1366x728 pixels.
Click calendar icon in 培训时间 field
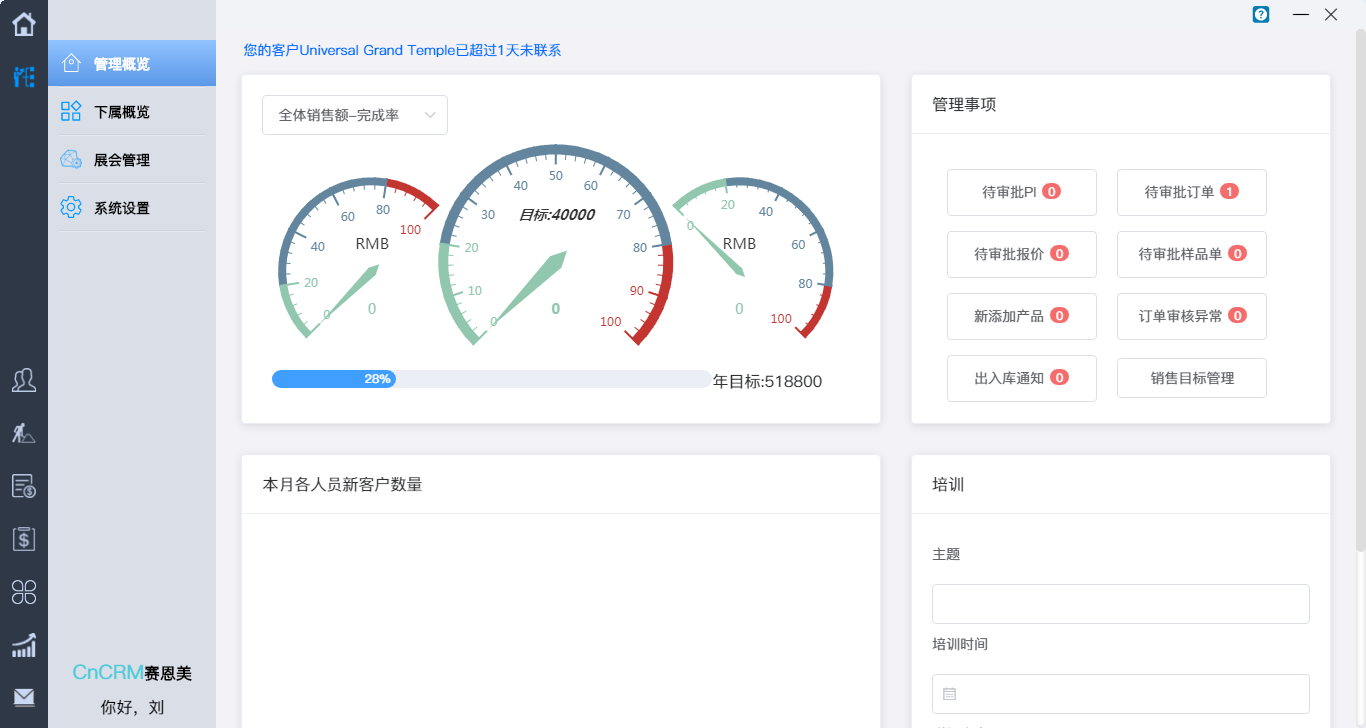coord(950,694)
